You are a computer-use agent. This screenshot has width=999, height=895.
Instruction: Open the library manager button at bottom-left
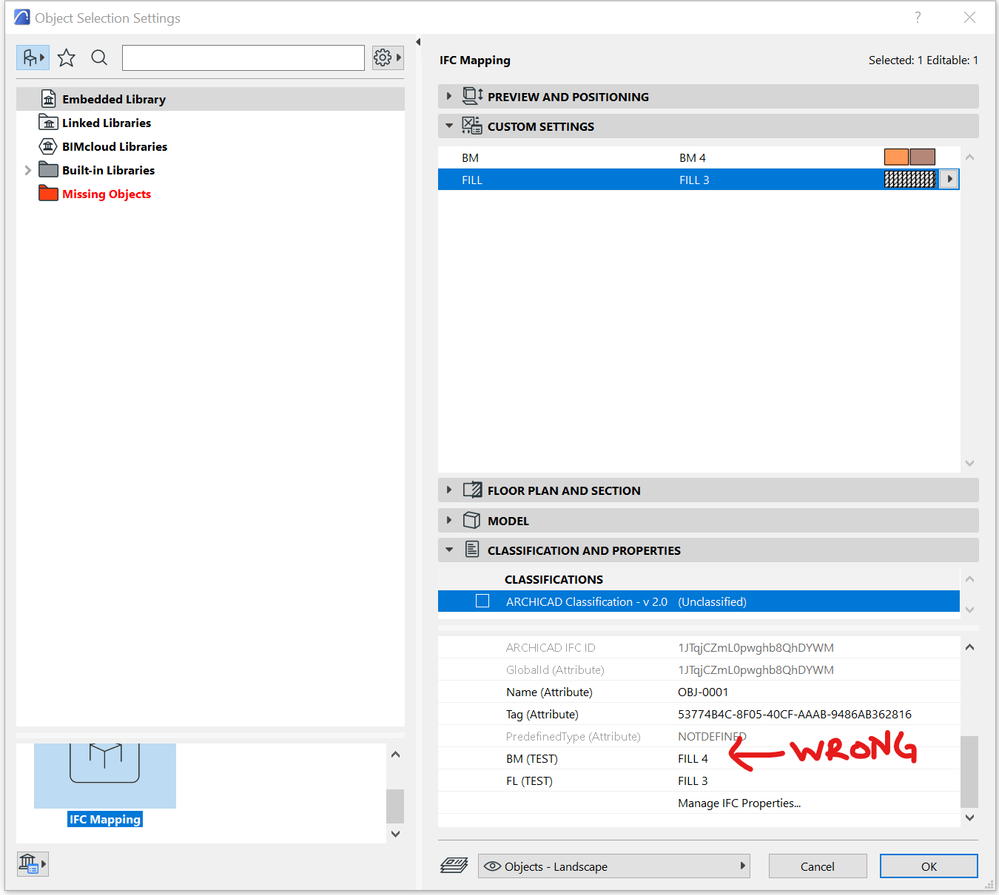pyautogui.click(x=32, y=864)
